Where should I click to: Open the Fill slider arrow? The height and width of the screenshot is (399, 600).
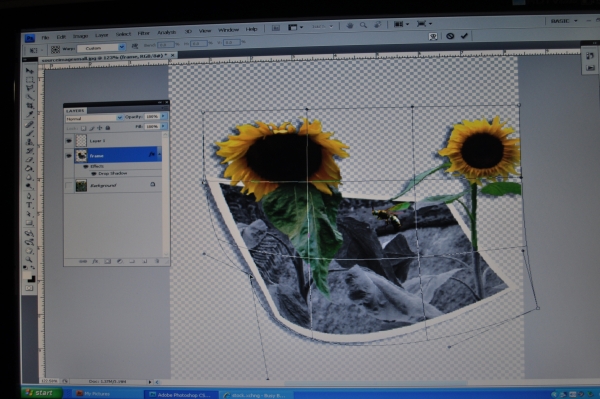coord(164,126)
